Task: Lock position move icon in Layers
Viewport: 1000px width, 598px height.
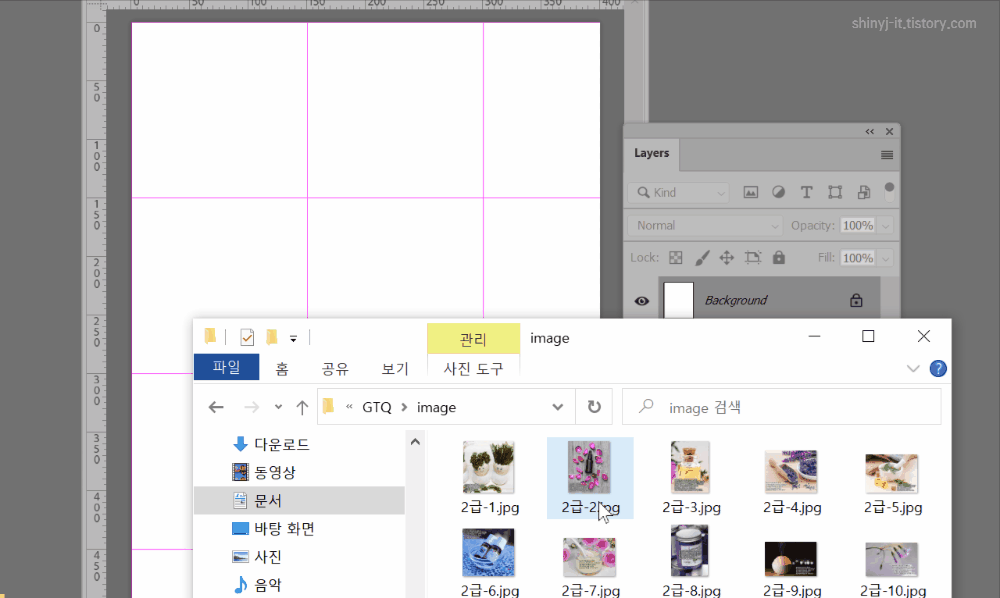Action: pos(726,258)
